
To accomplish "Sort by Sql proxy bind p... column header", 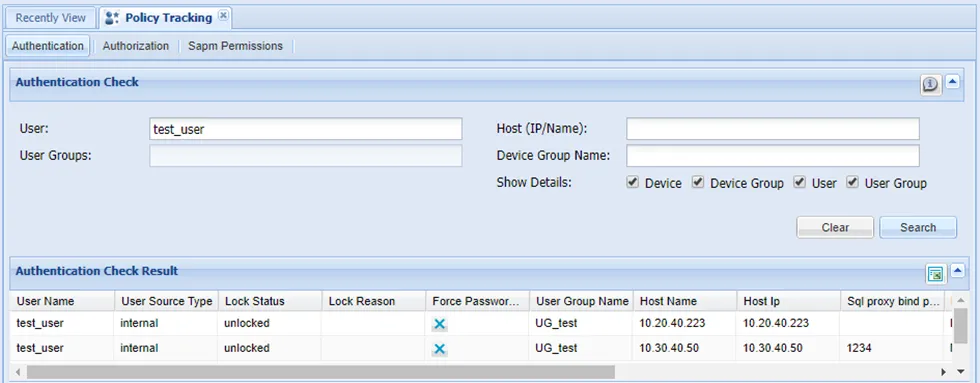I will pos(892,301).
